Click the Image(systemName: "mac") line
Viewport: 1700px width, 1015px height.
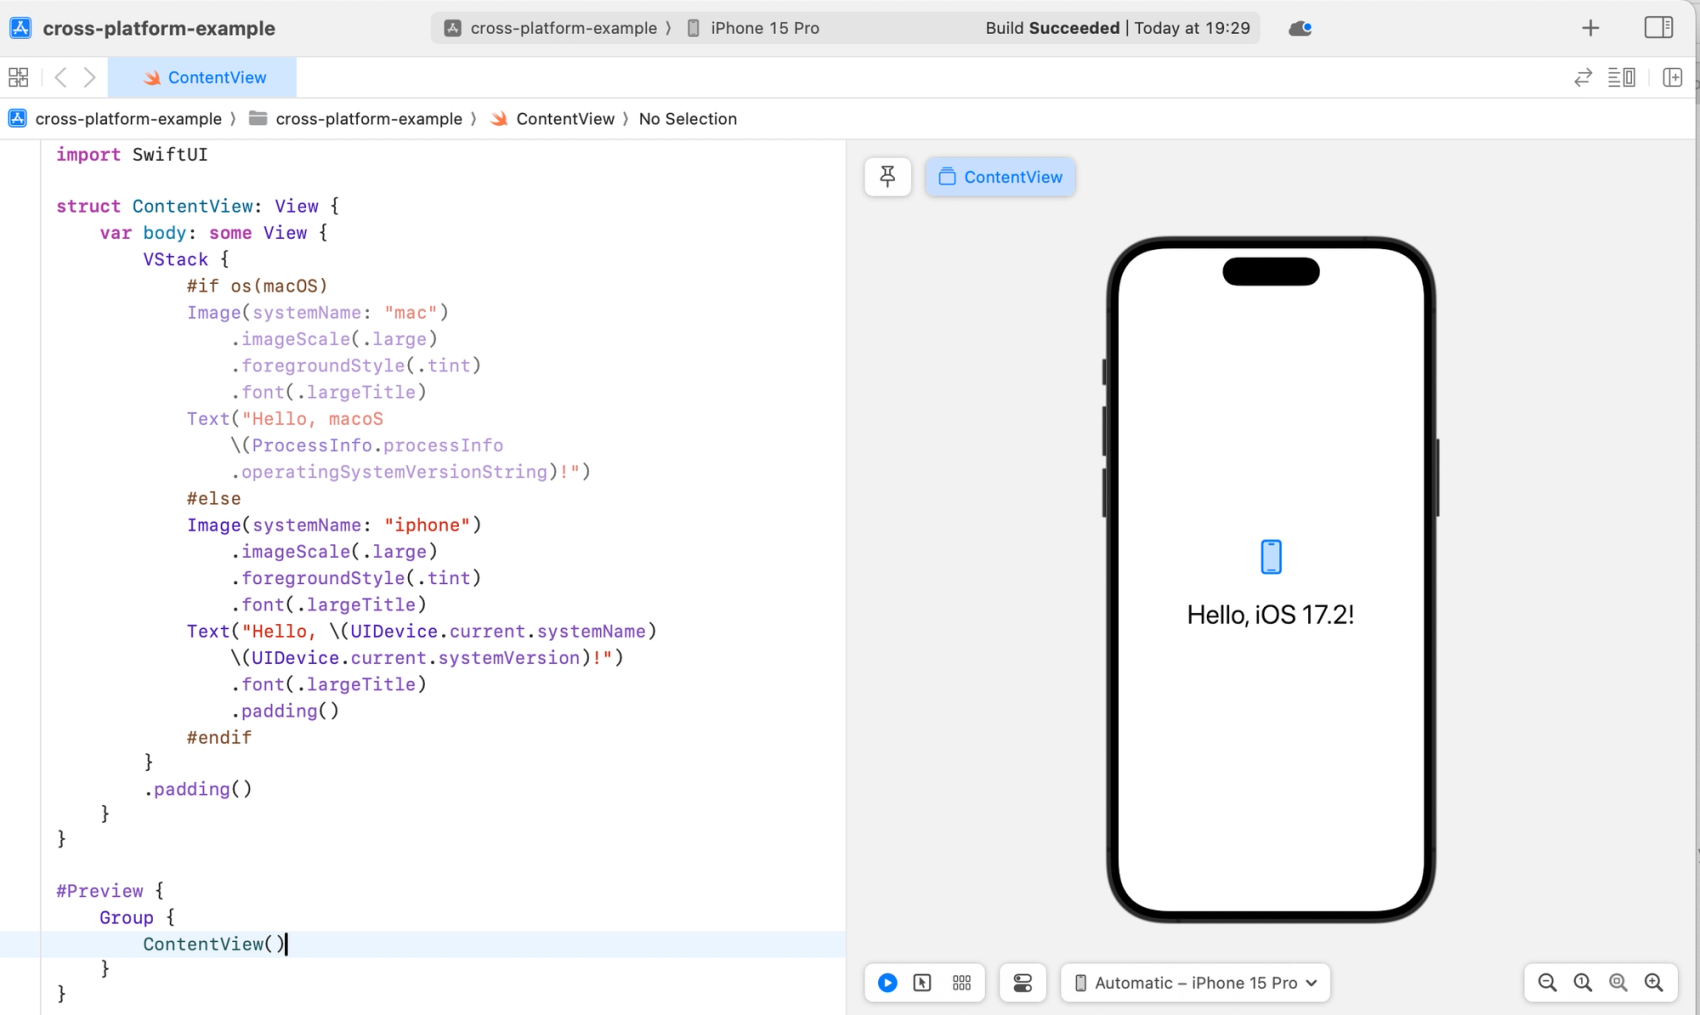[318, 313]
